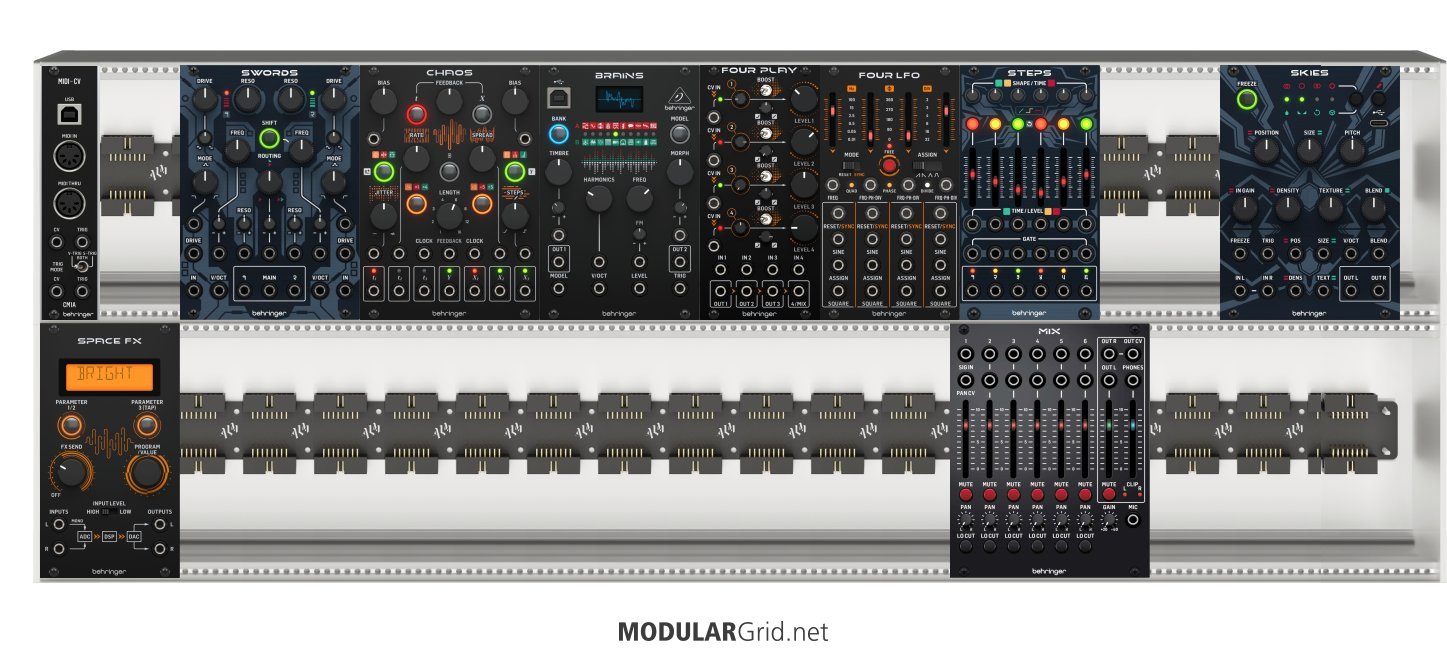Click the Swords MAIN output jack

[x=268, y=291]
